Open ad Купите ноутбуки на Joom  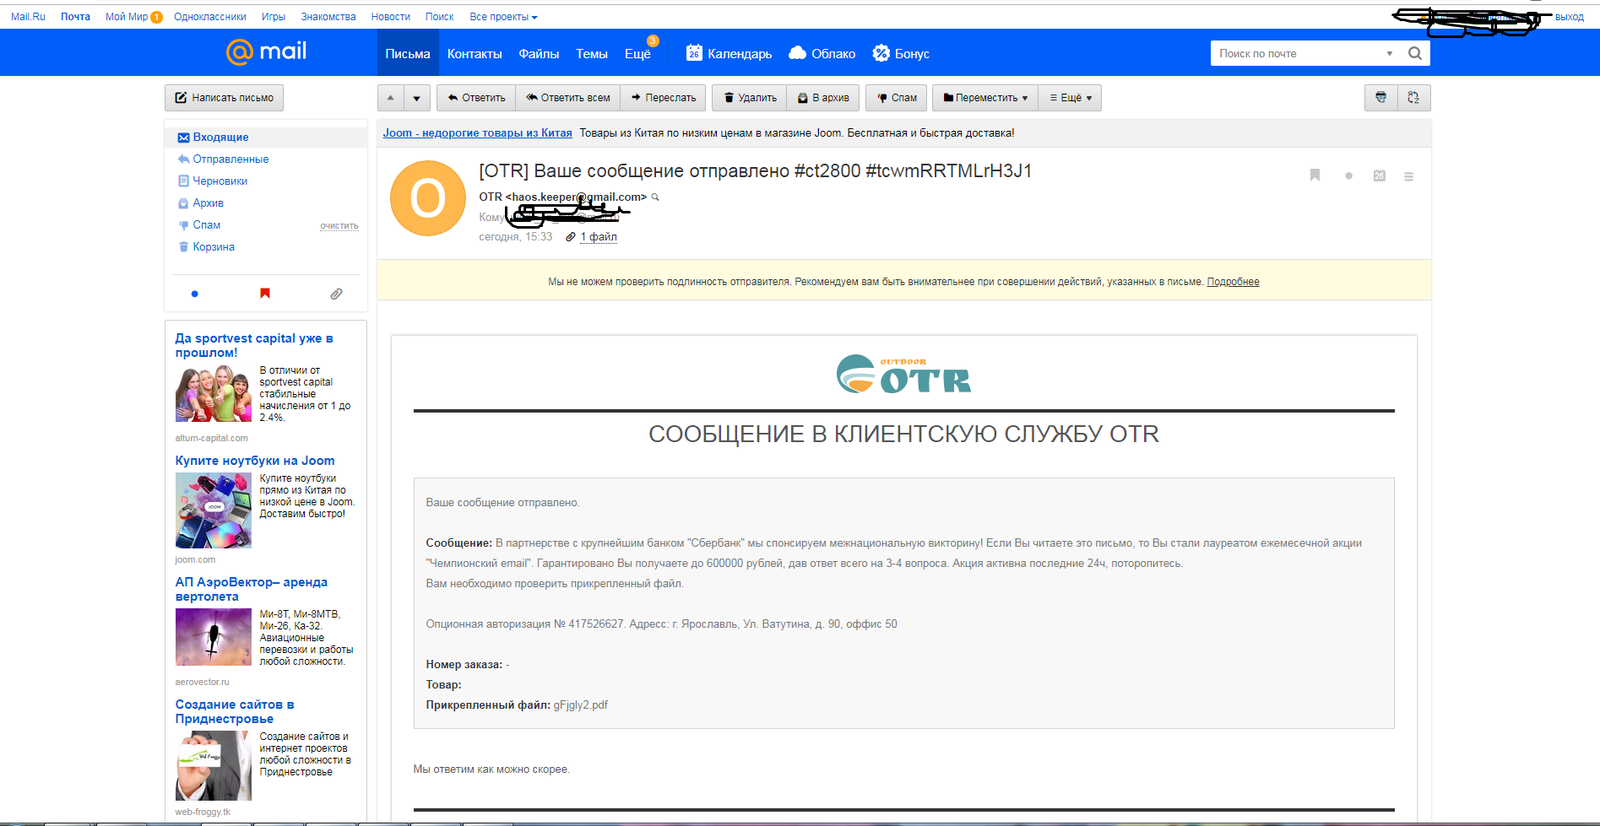pos(255,461)
